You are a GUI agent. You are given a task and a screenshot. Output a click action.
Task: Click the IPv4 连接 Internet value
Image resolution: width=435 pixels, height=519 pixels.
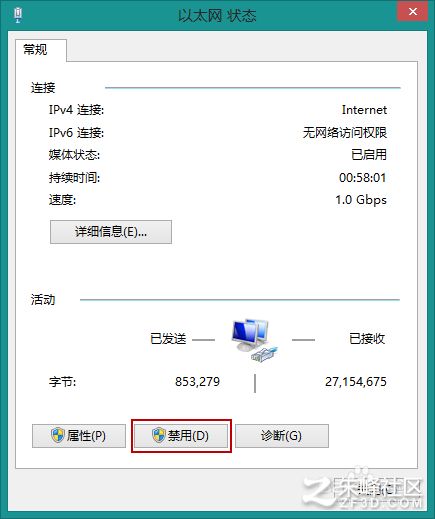point(364,110)
